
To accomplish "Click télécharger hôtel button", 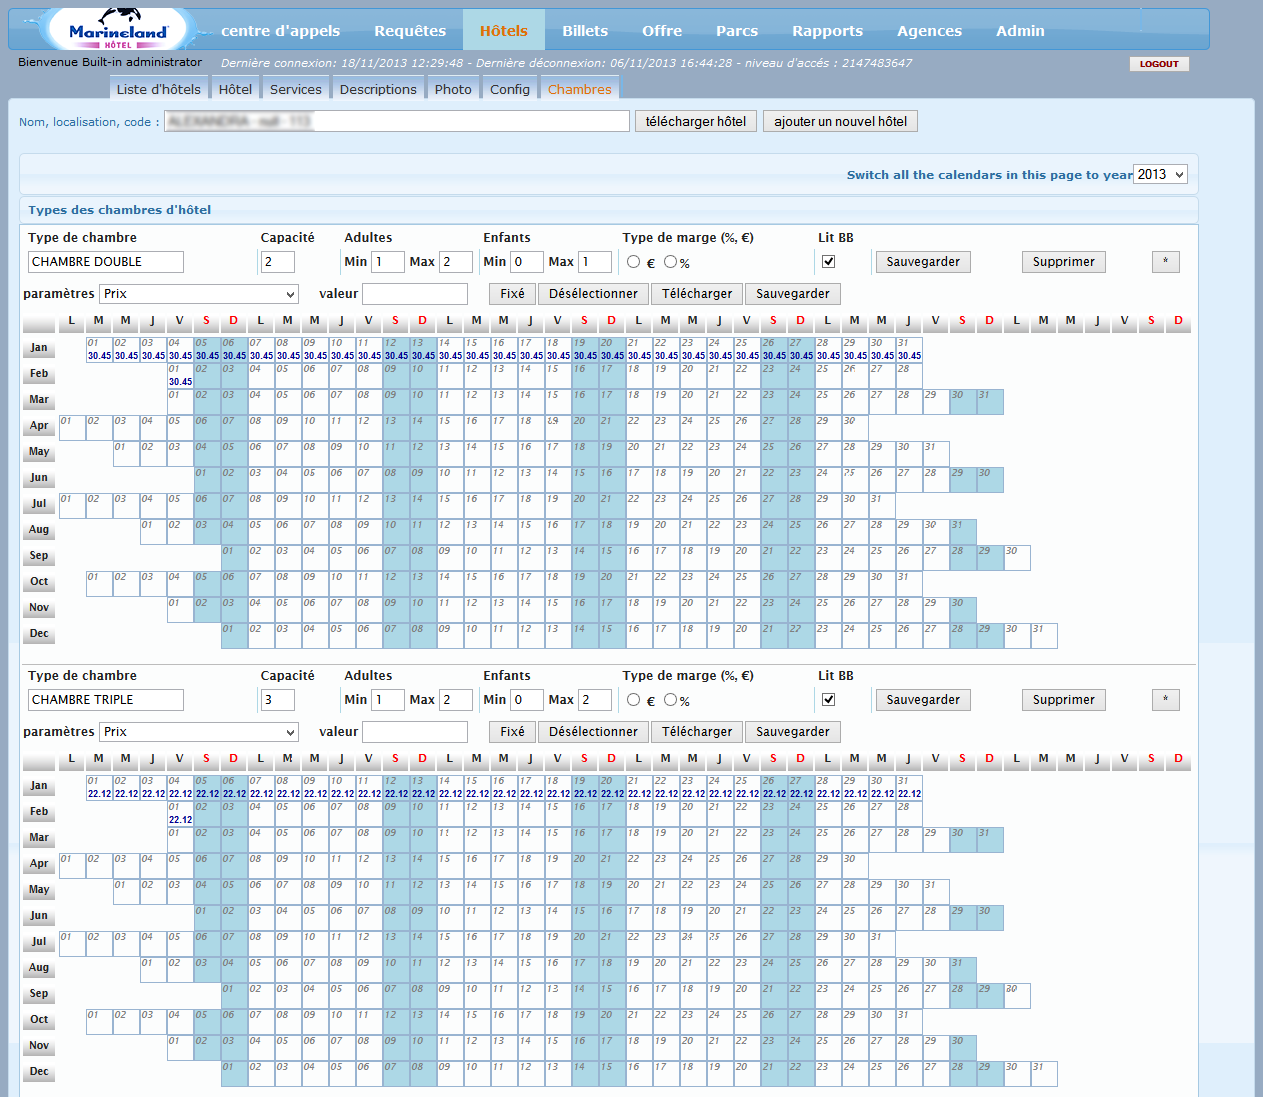I will tap(696, 121).
